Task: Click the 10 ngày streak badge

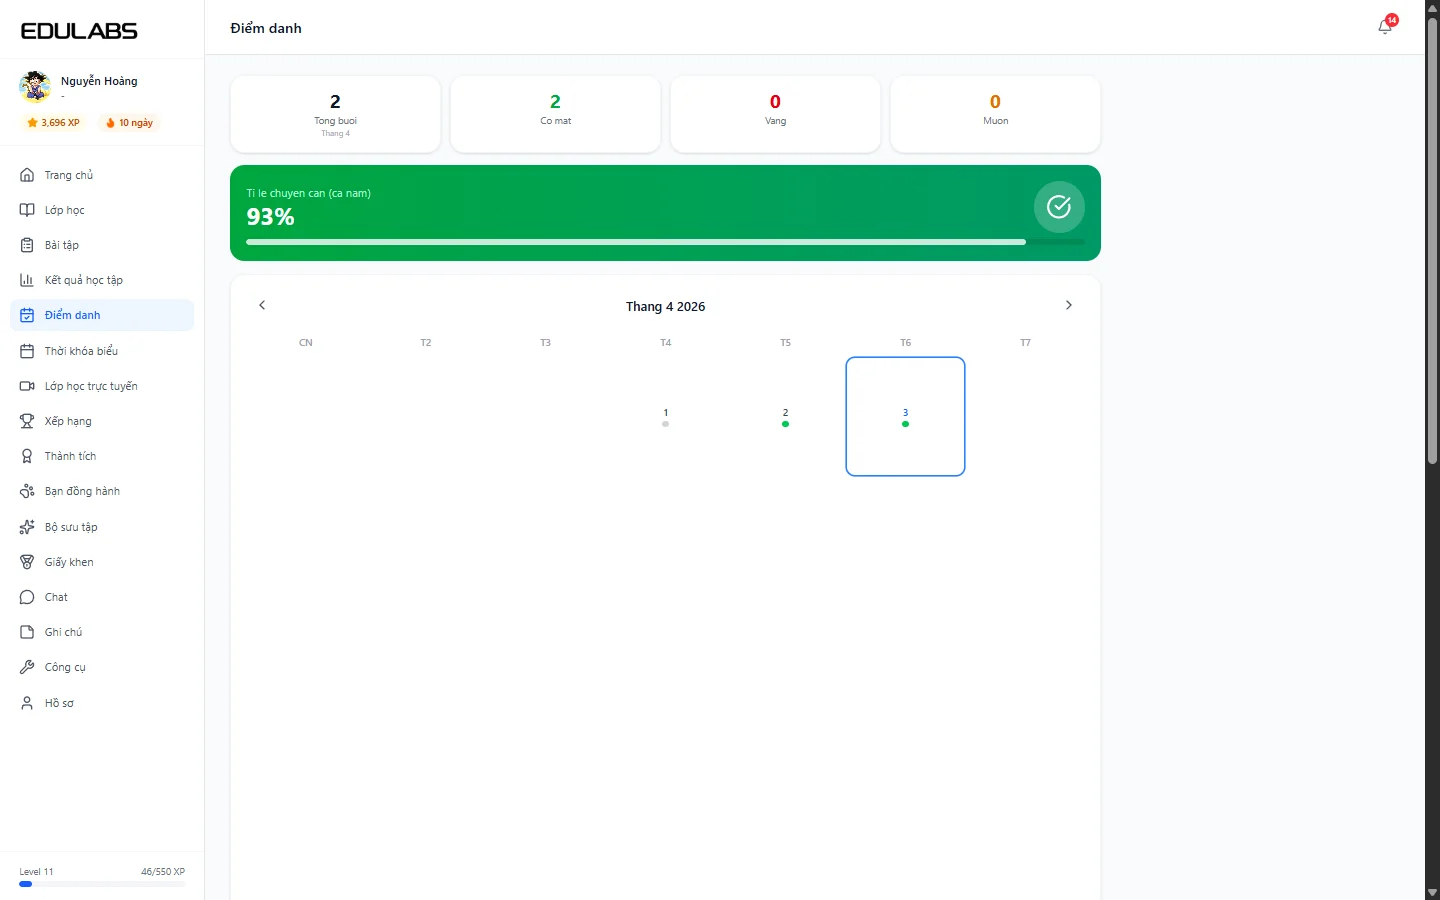Action: (129, 123)
